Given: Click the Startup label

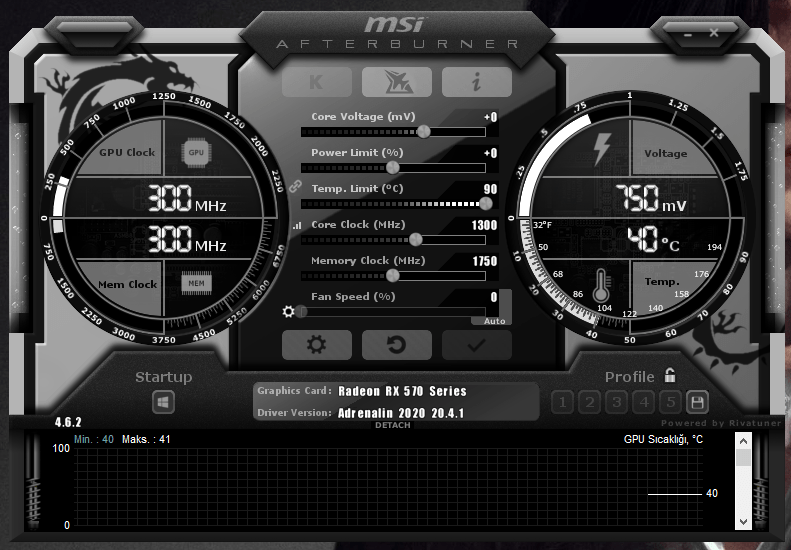Looking at the screenshot, I should pyautogui.click(x=163, y=377).
